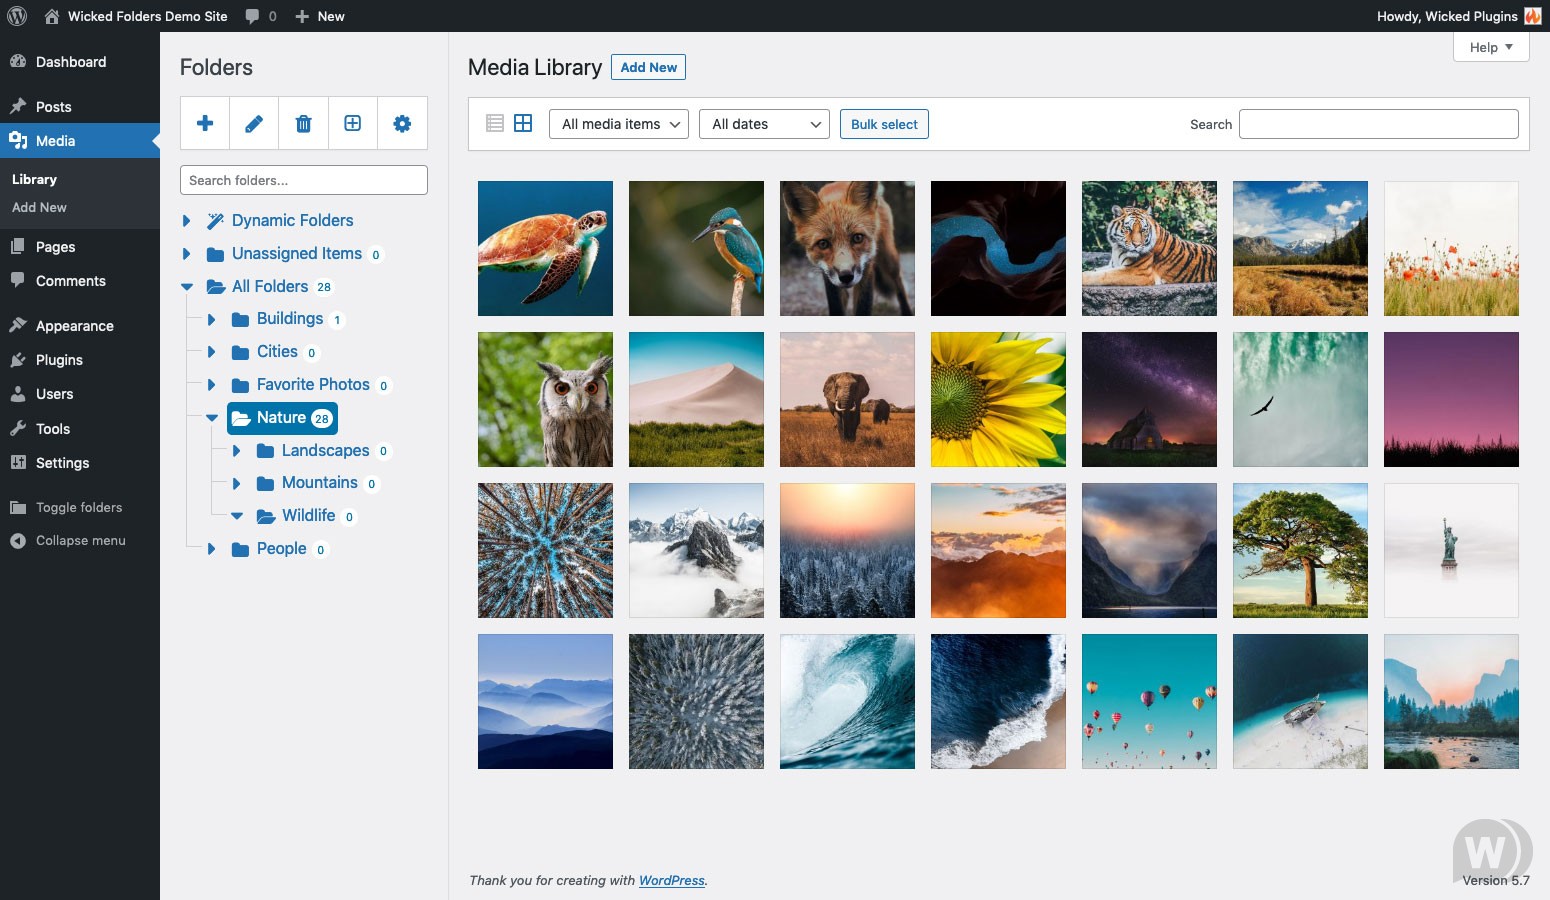Select the rename folder pencil icon
Viewport: 1550px width, 900px height.
coord(254,122)
